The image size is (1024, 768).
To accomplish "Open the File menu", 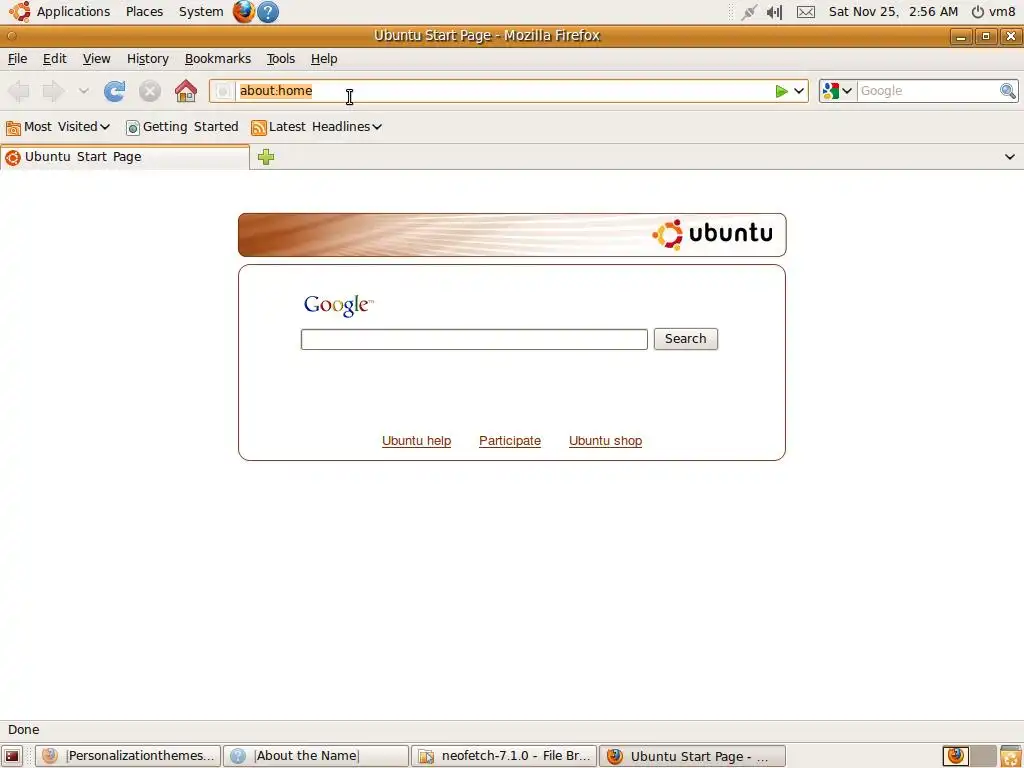I will click(17, 59).
